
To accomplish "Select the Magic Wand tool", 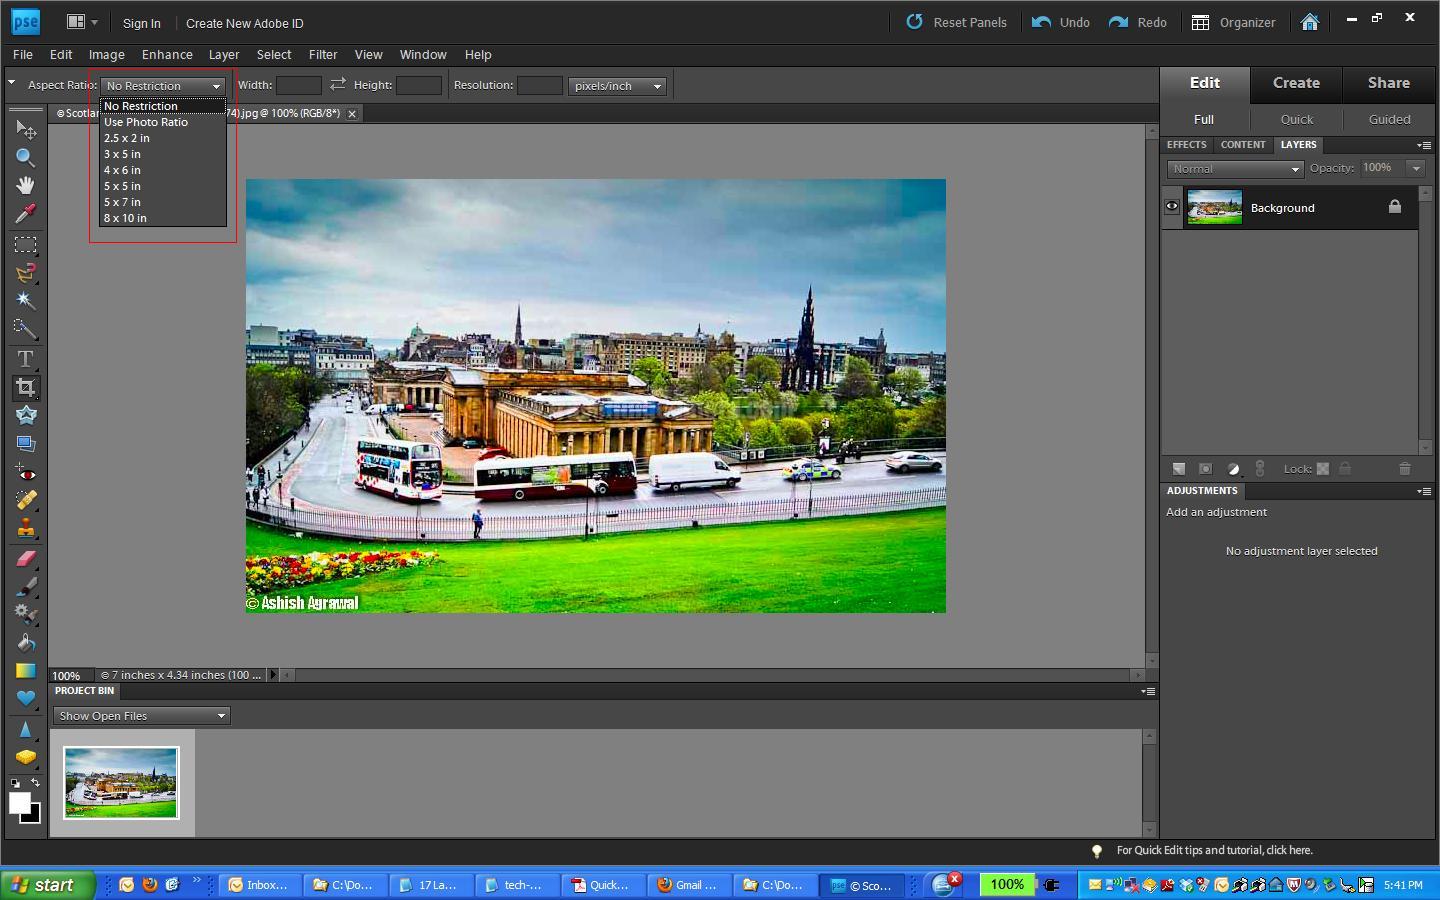I will (x=25, y=301).
